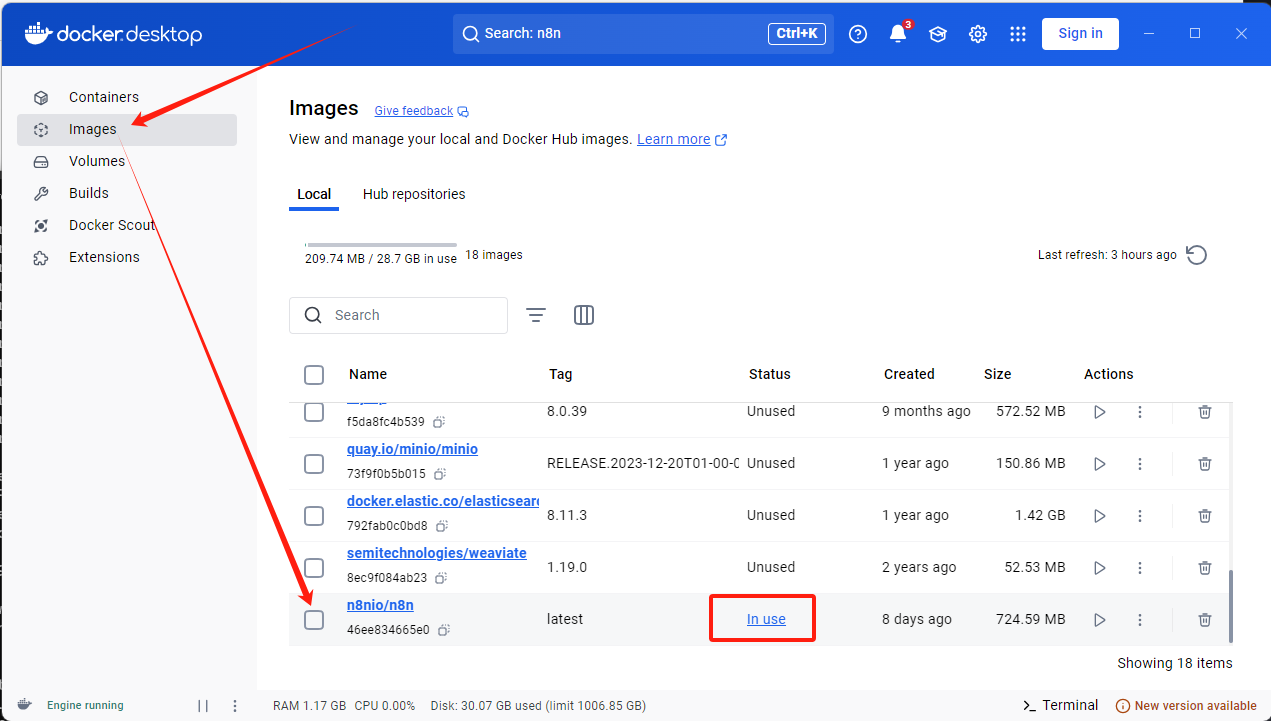1271x721 pixels.
Task: Open the apps grid icon
Action: tap(1018, 34)
